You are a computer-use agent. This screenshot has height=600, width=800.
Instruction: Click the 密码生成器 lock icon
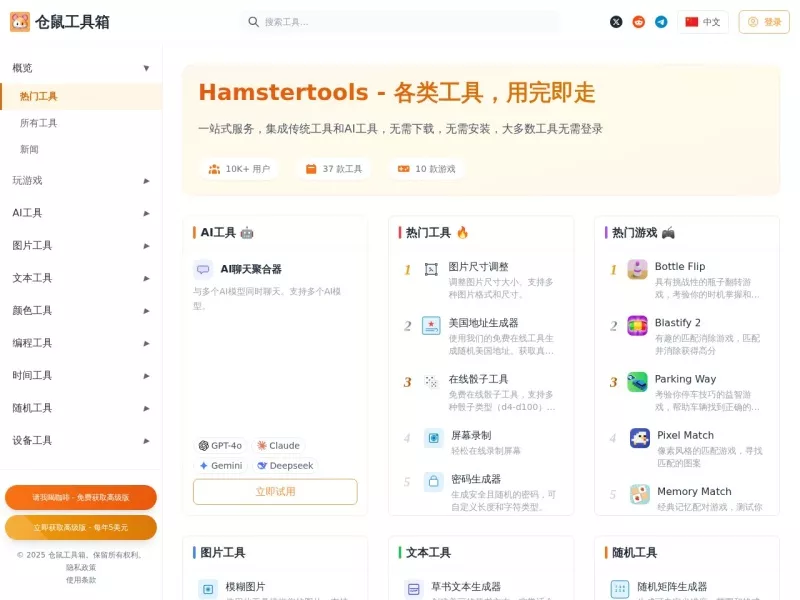coord(433,481)
